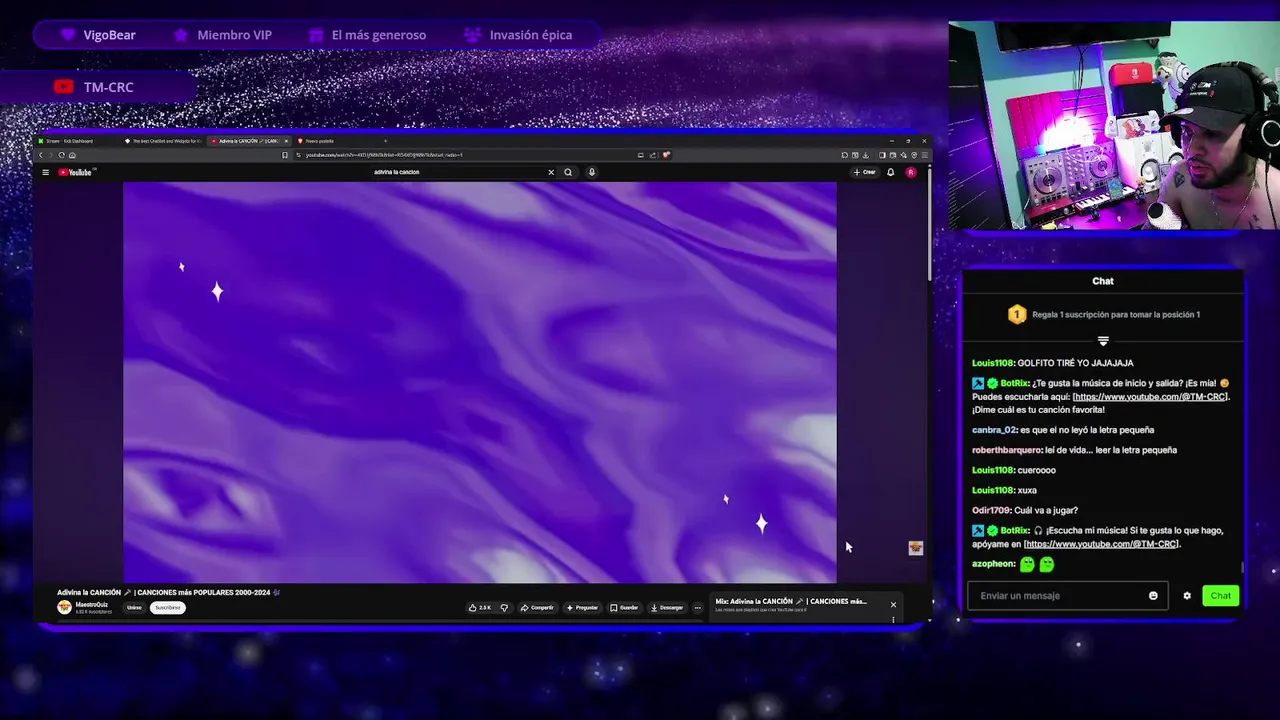
Task: Click the TM-CRC YouTube overlay badge
Action: point(95,87)
